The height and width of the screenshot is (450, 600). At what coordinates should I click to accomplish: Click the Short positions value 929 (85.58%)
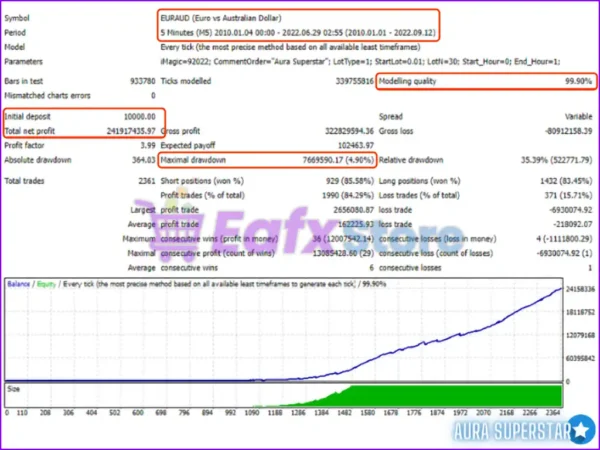(350, 181)
